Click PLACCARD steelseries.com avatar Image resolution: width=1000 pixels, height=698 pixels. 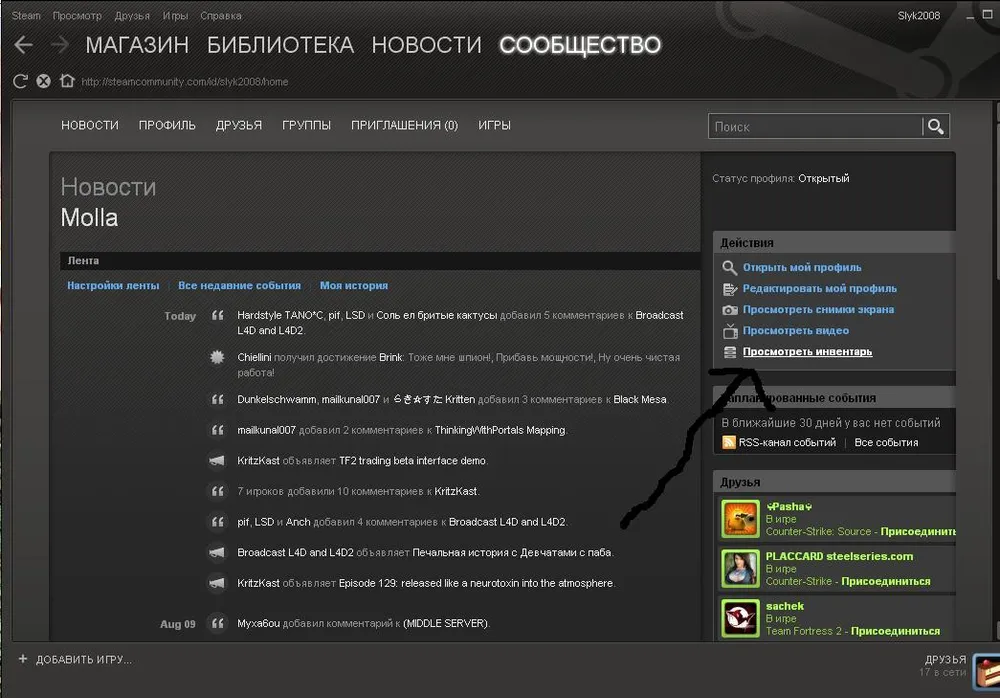tap(740, 567)
